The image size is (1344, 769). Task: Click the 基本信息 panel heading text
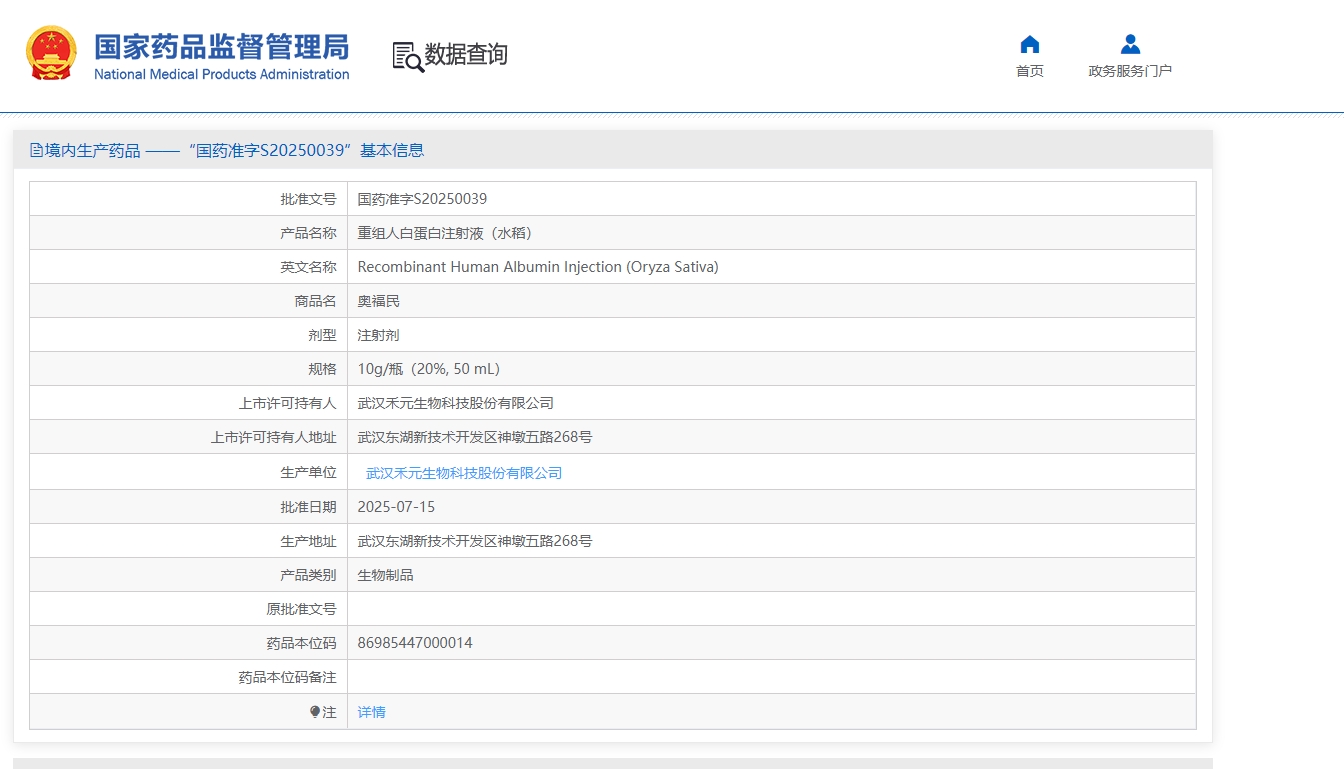pyautogui.click(x=392, y=151)
